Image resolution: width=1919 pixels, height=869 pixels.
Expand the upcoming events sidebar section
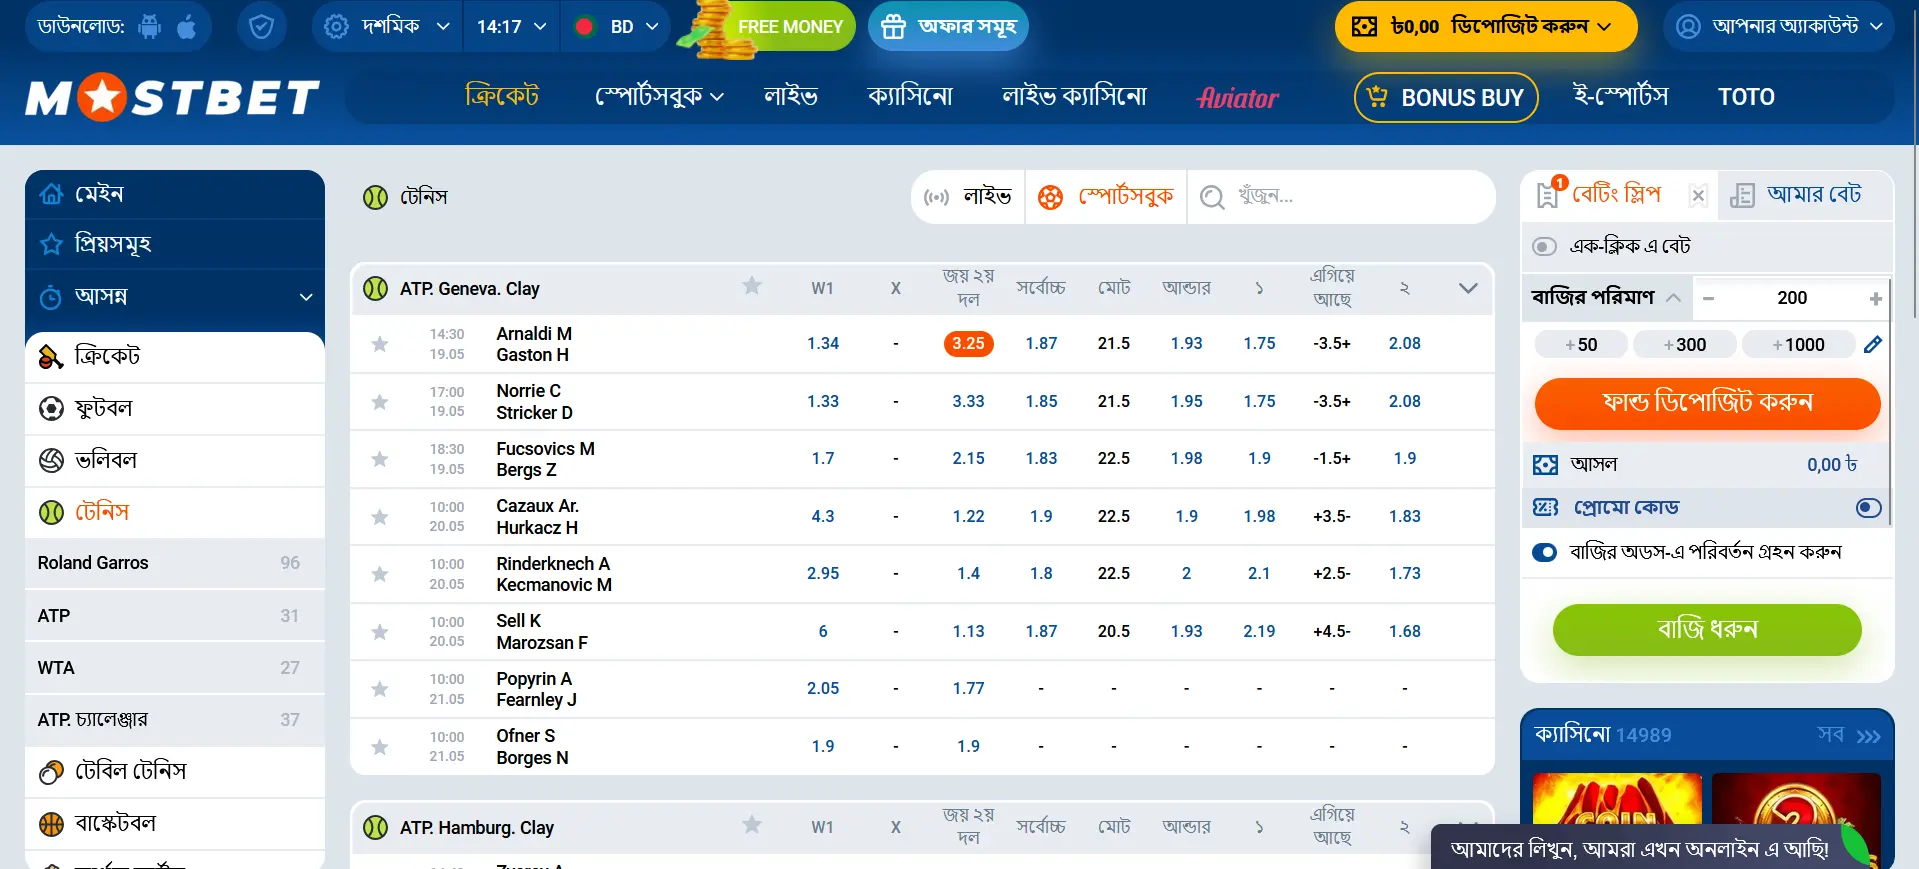(175, 297)
